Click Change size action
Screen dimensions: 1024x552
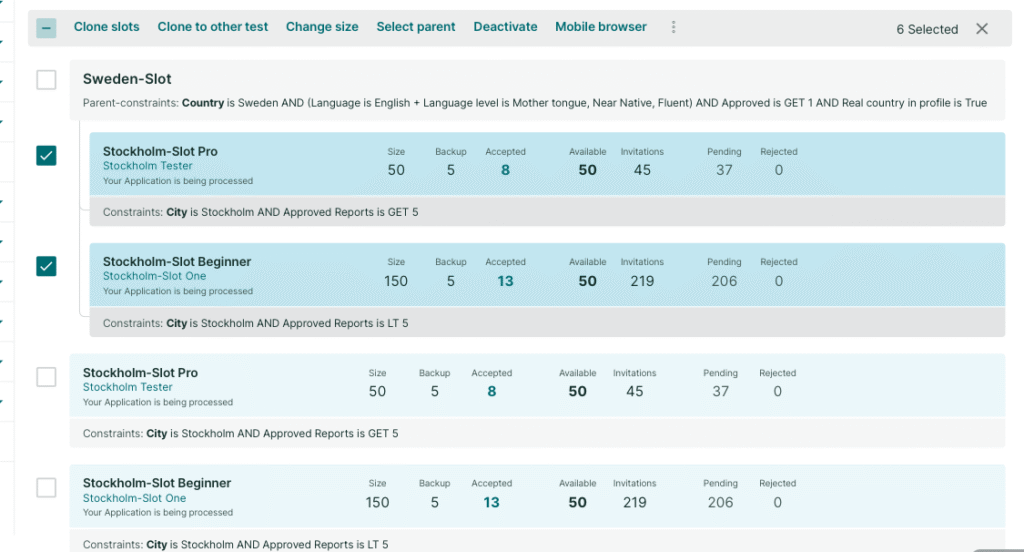point(322,27)
